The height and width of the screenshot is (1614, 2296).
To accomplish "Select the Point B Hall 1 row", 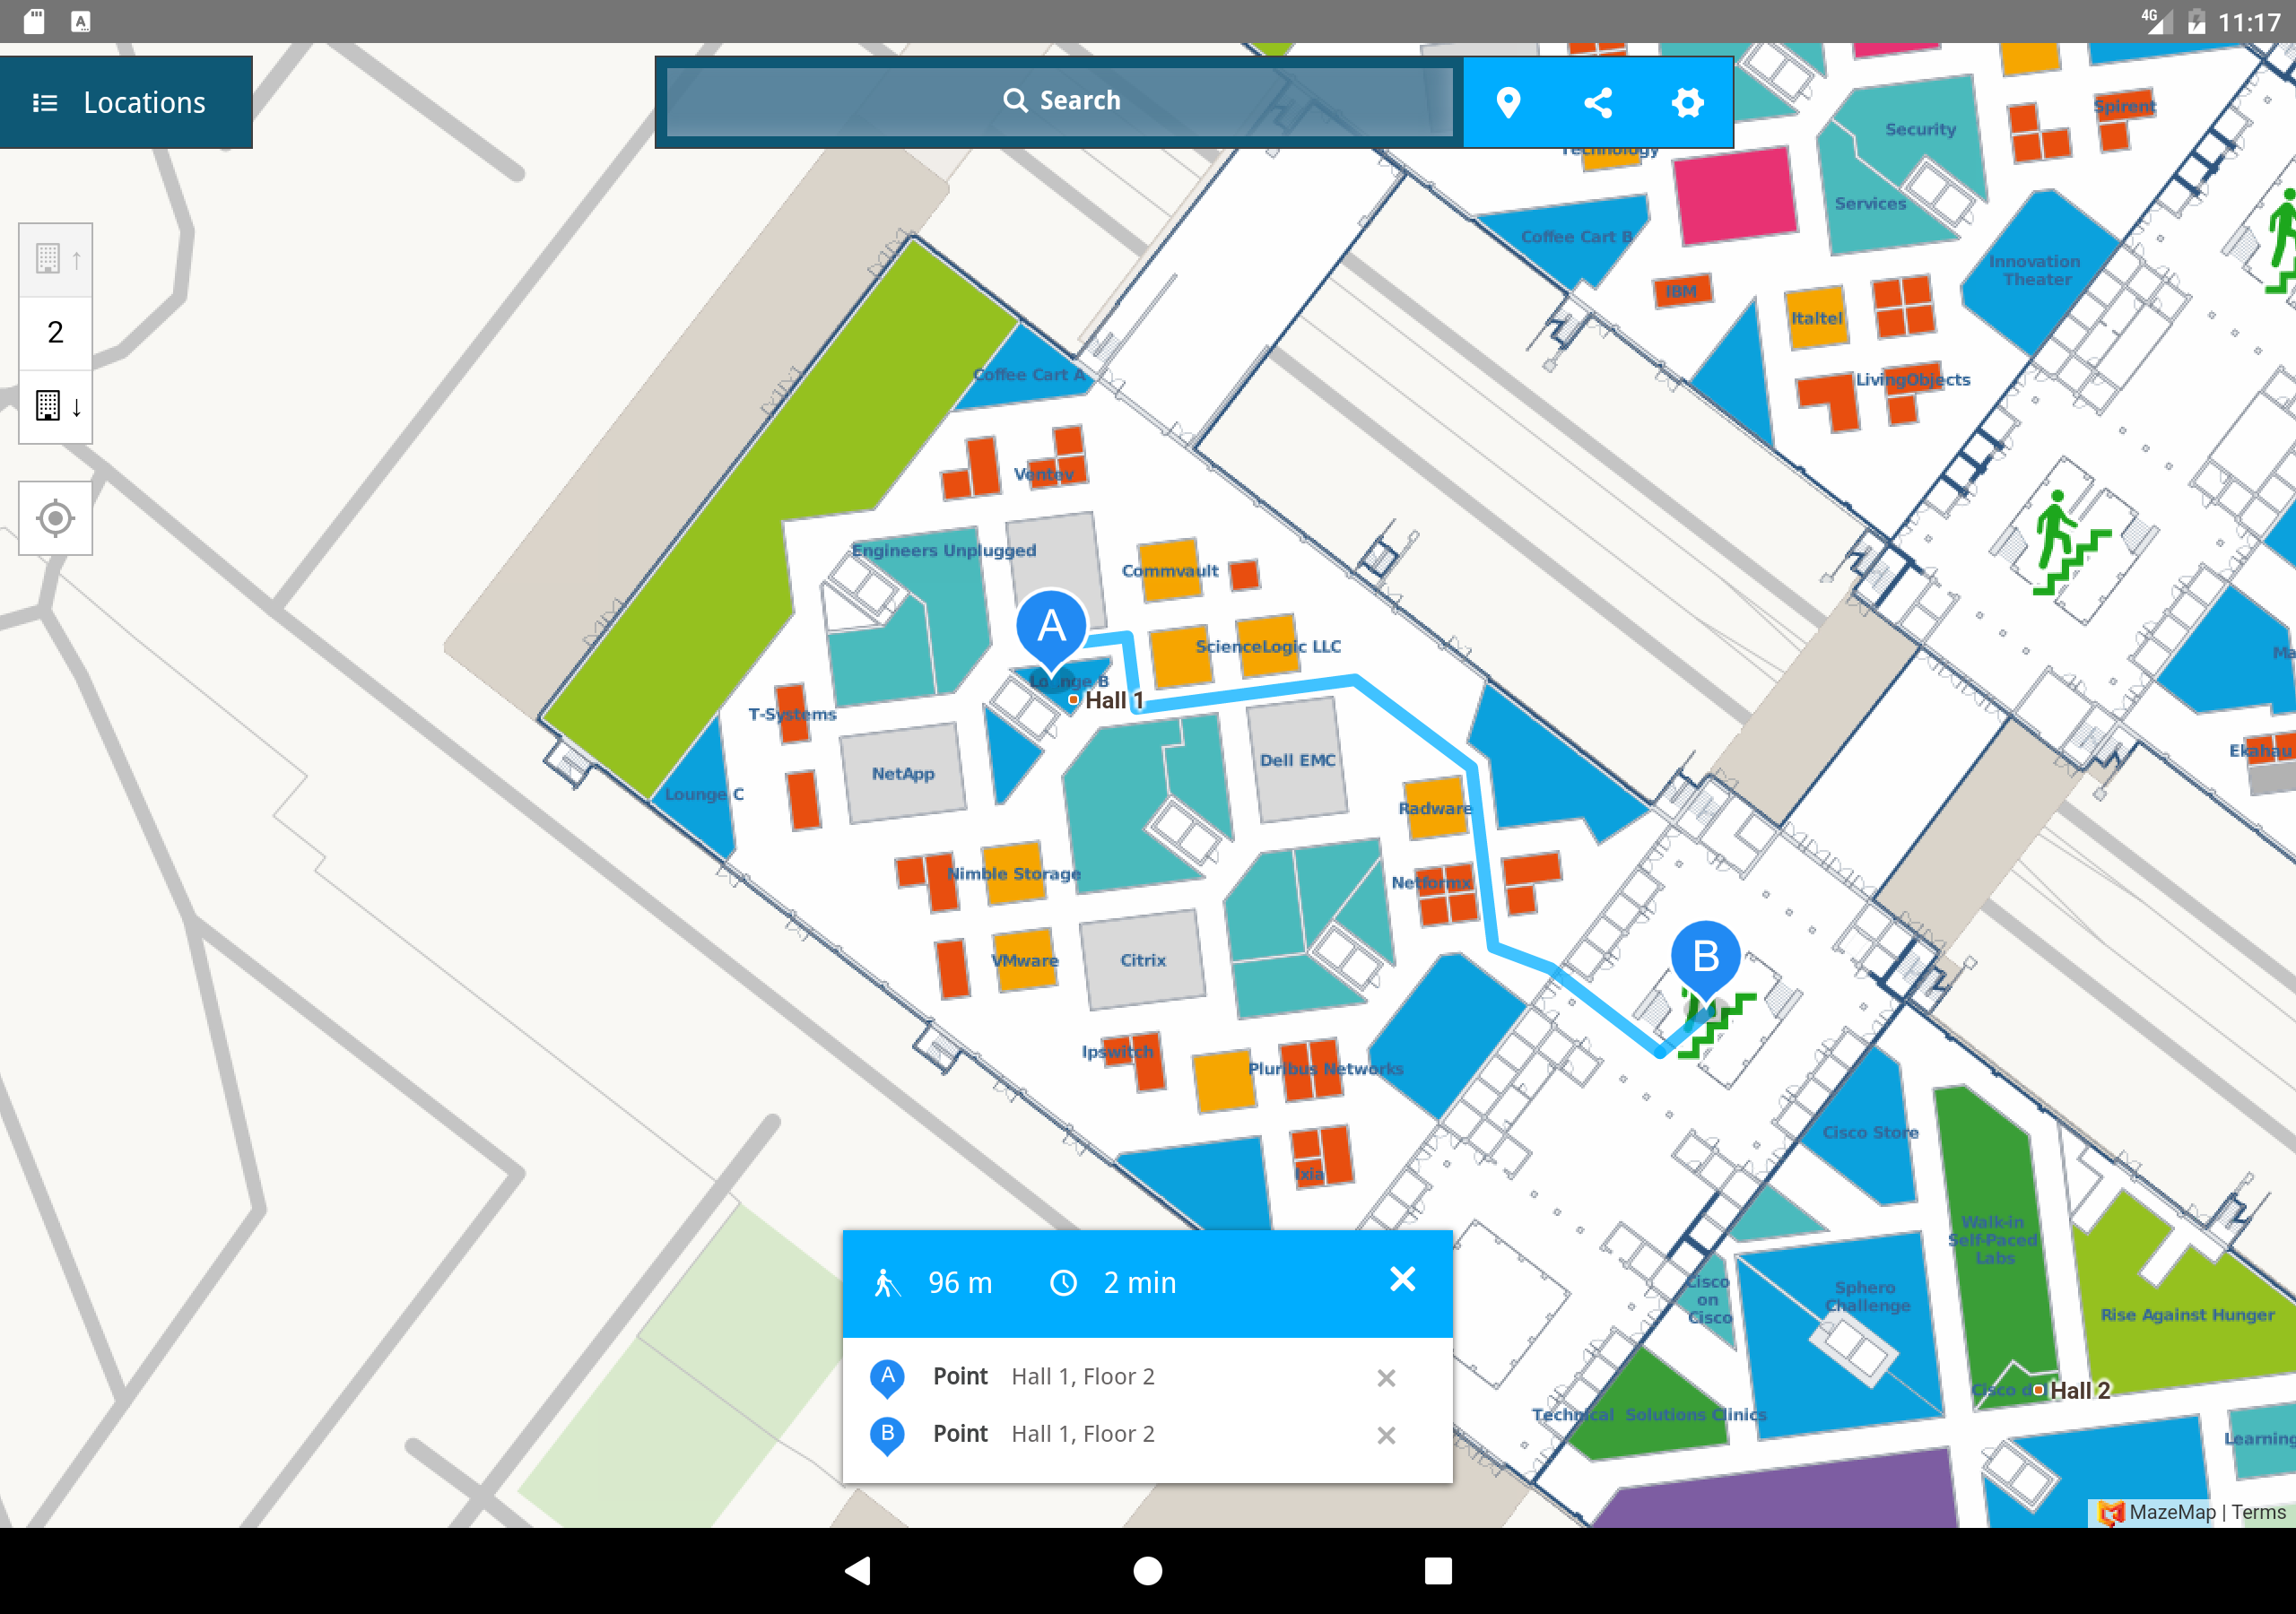I will pos(1147,1434).
